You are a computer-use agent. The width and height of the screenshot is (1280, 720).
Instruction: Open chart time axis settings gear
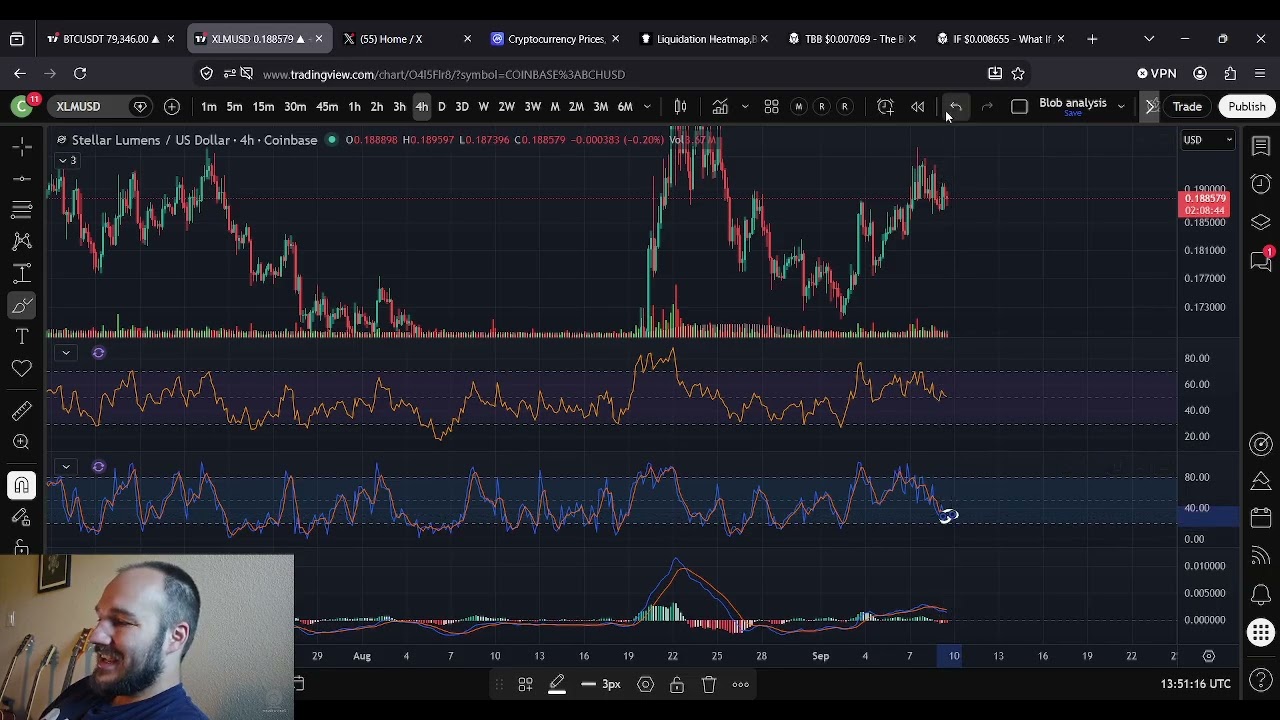point(1208,656)
